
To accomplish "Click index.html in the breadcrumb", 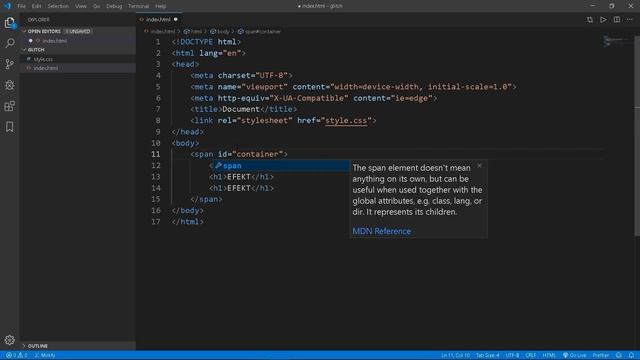I will click(162, 31).
